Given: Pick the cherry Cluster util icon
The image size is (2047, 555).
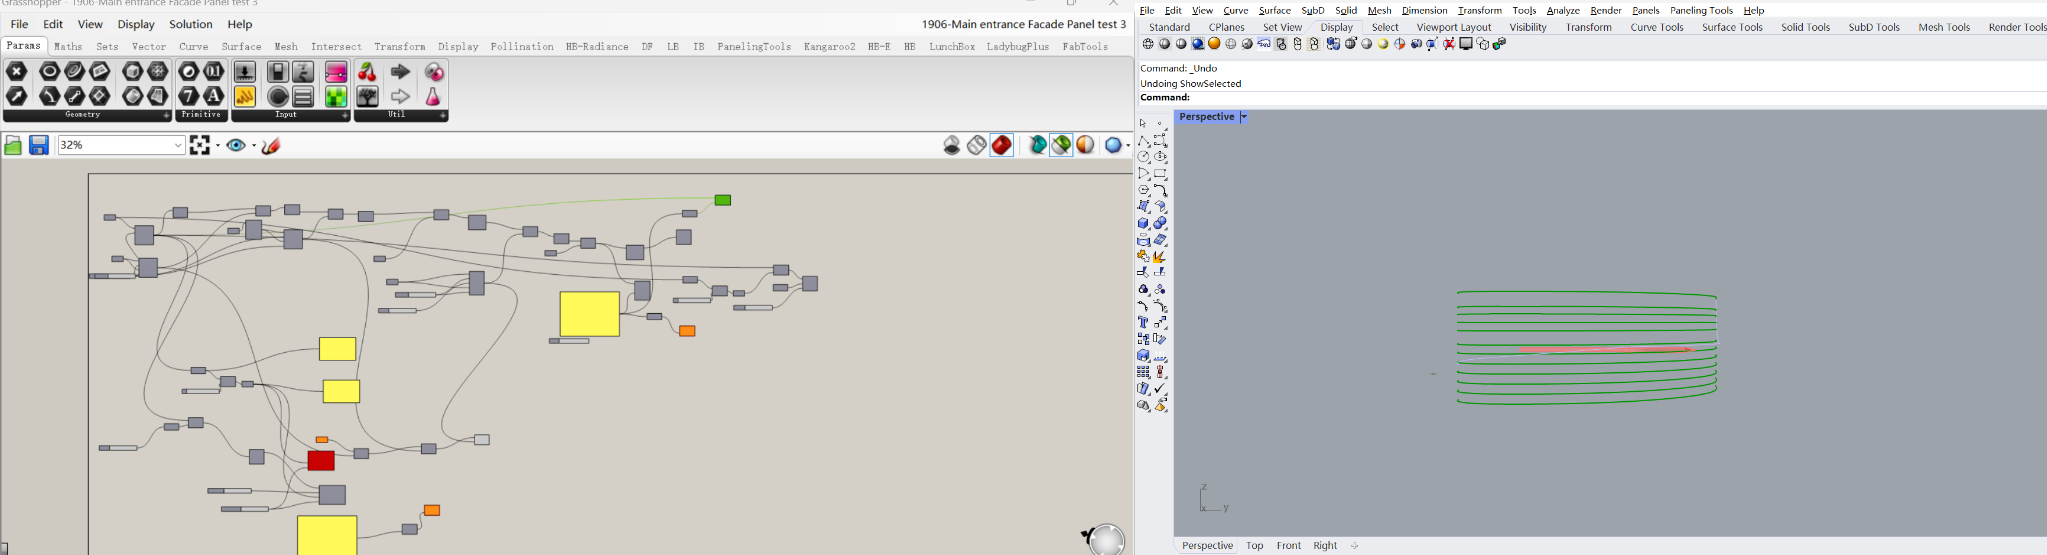Looking at the screenshot, I should (367, 71).
